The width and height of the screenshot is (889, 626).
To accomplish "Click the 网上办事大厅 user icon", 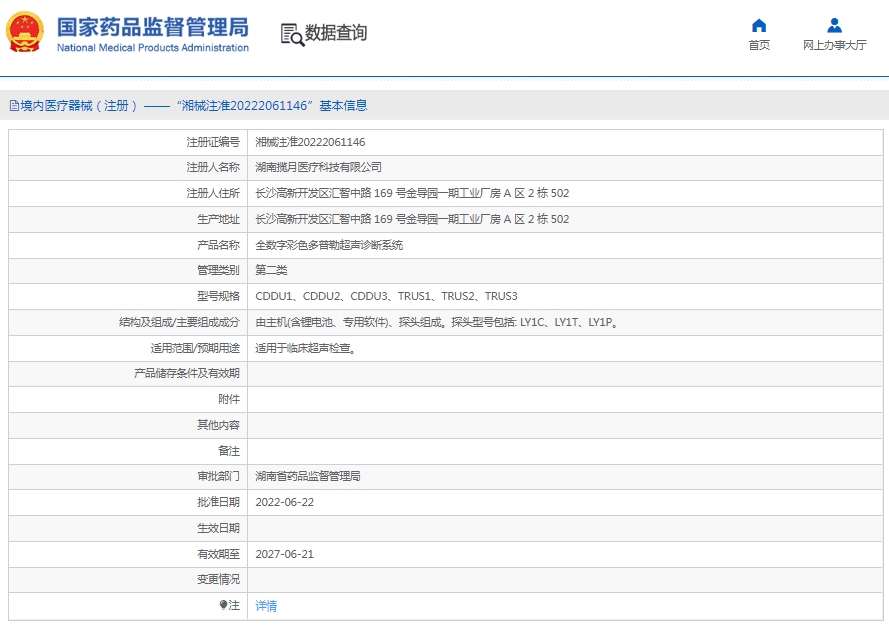I will click(x=834, y=26).
